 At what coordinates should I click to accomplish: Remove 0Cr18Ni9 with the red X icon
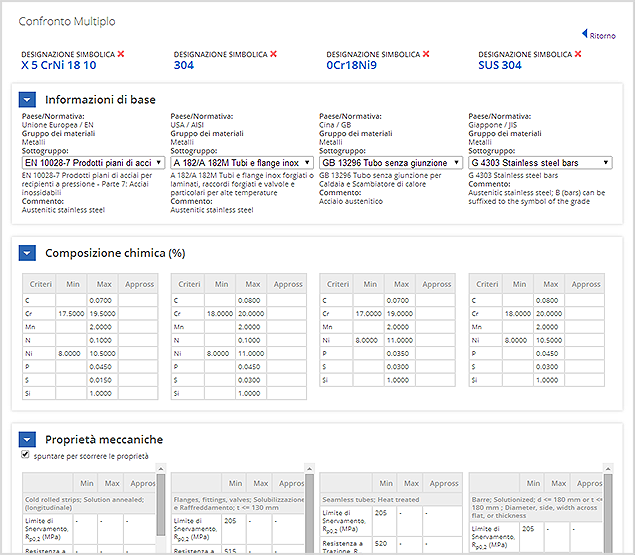[x=426, y=54]
